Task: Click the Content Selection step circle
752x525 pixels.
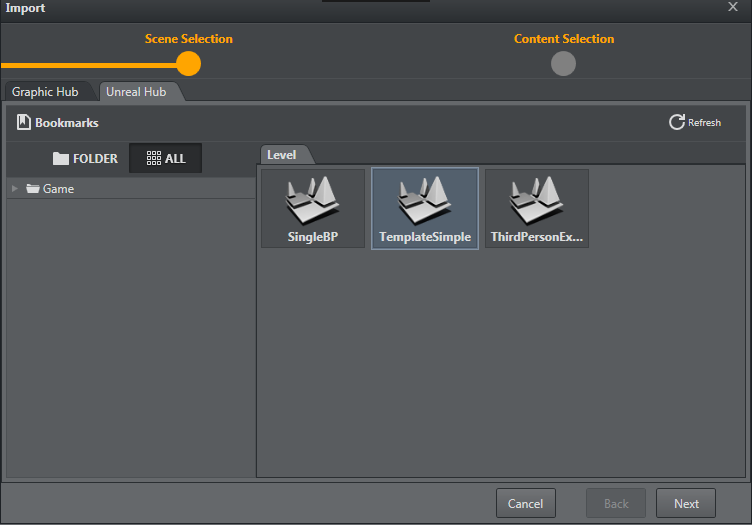Action: click(563, 64)
